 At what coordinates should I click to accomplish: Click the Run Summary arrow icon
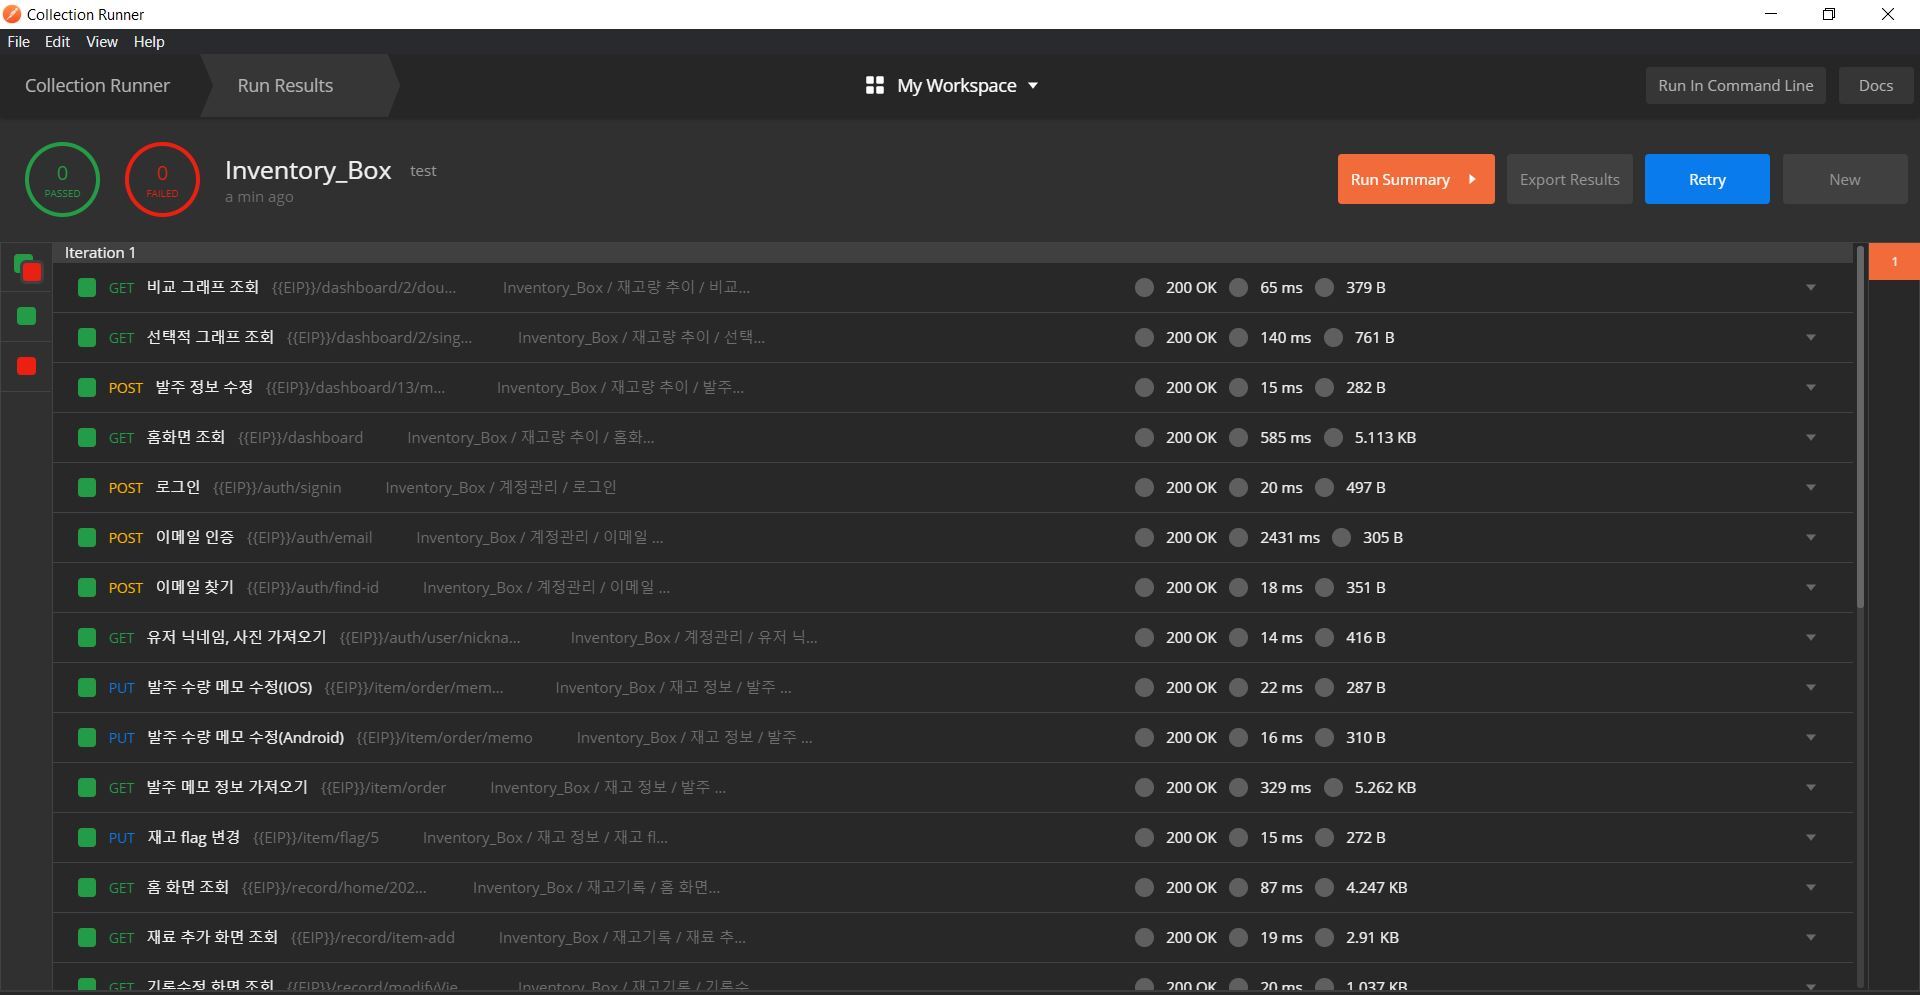(x=1472, y=180)
